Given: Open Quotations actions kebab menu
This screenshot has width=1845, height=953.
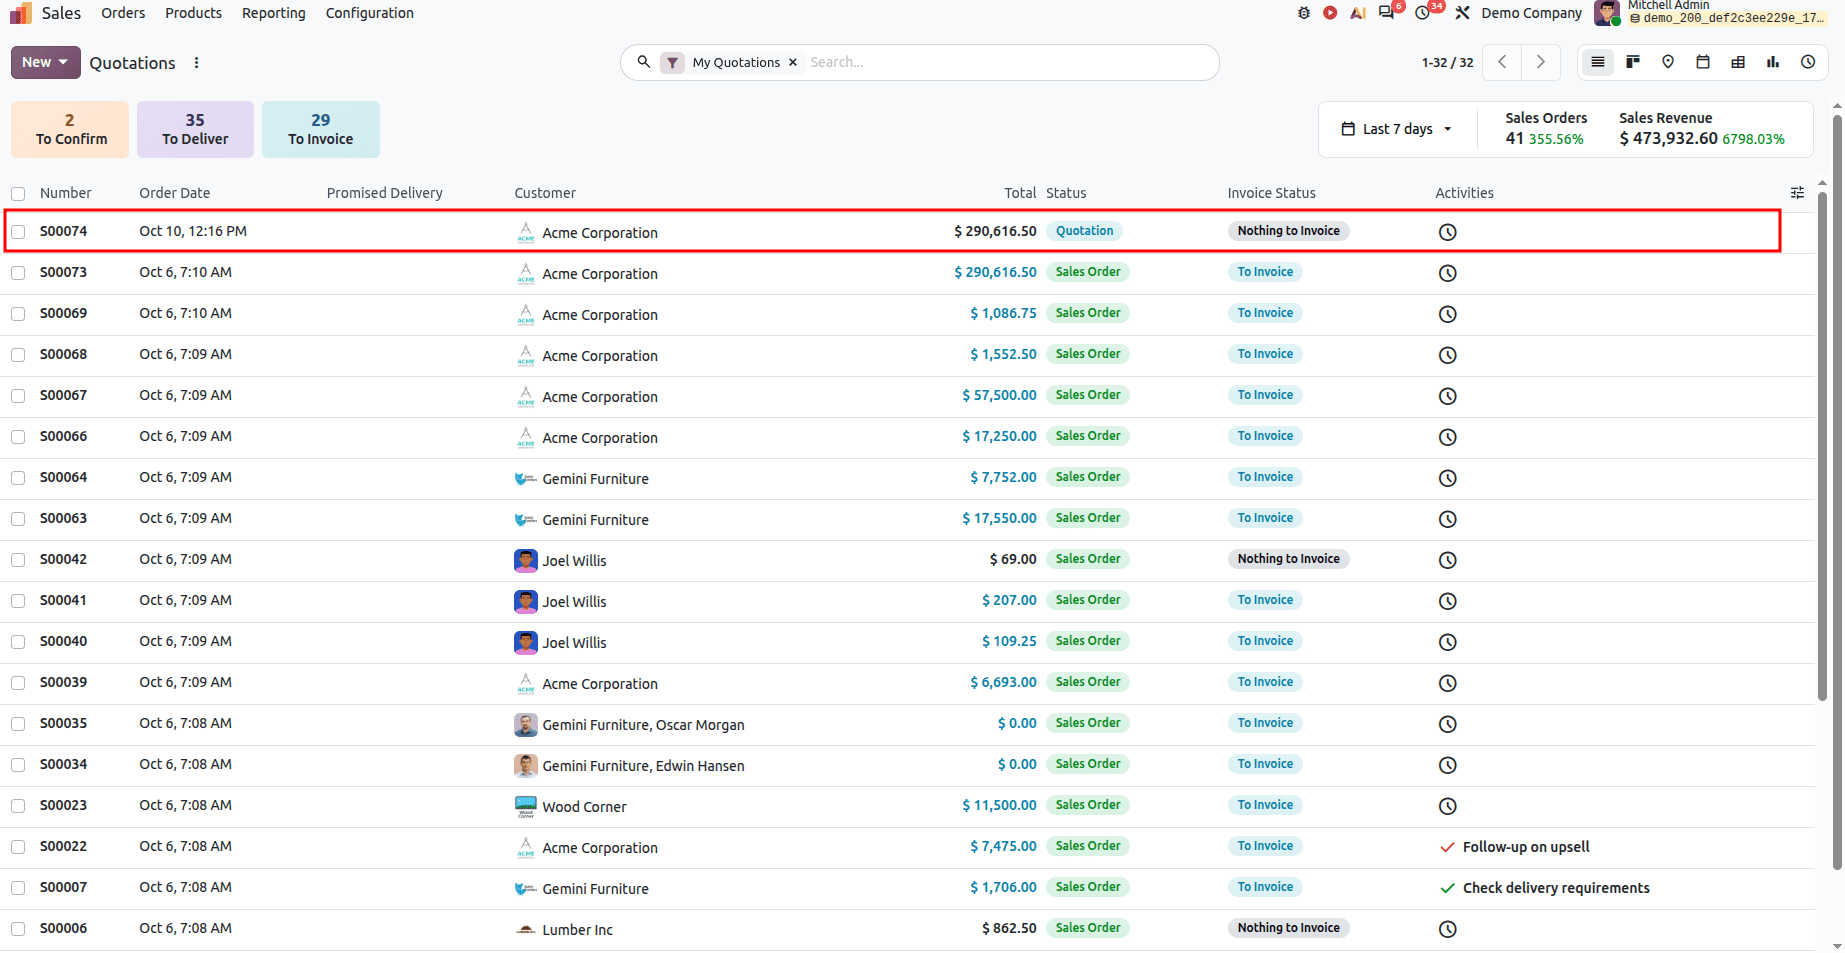Looking at the screenshot, I should 197,63.
